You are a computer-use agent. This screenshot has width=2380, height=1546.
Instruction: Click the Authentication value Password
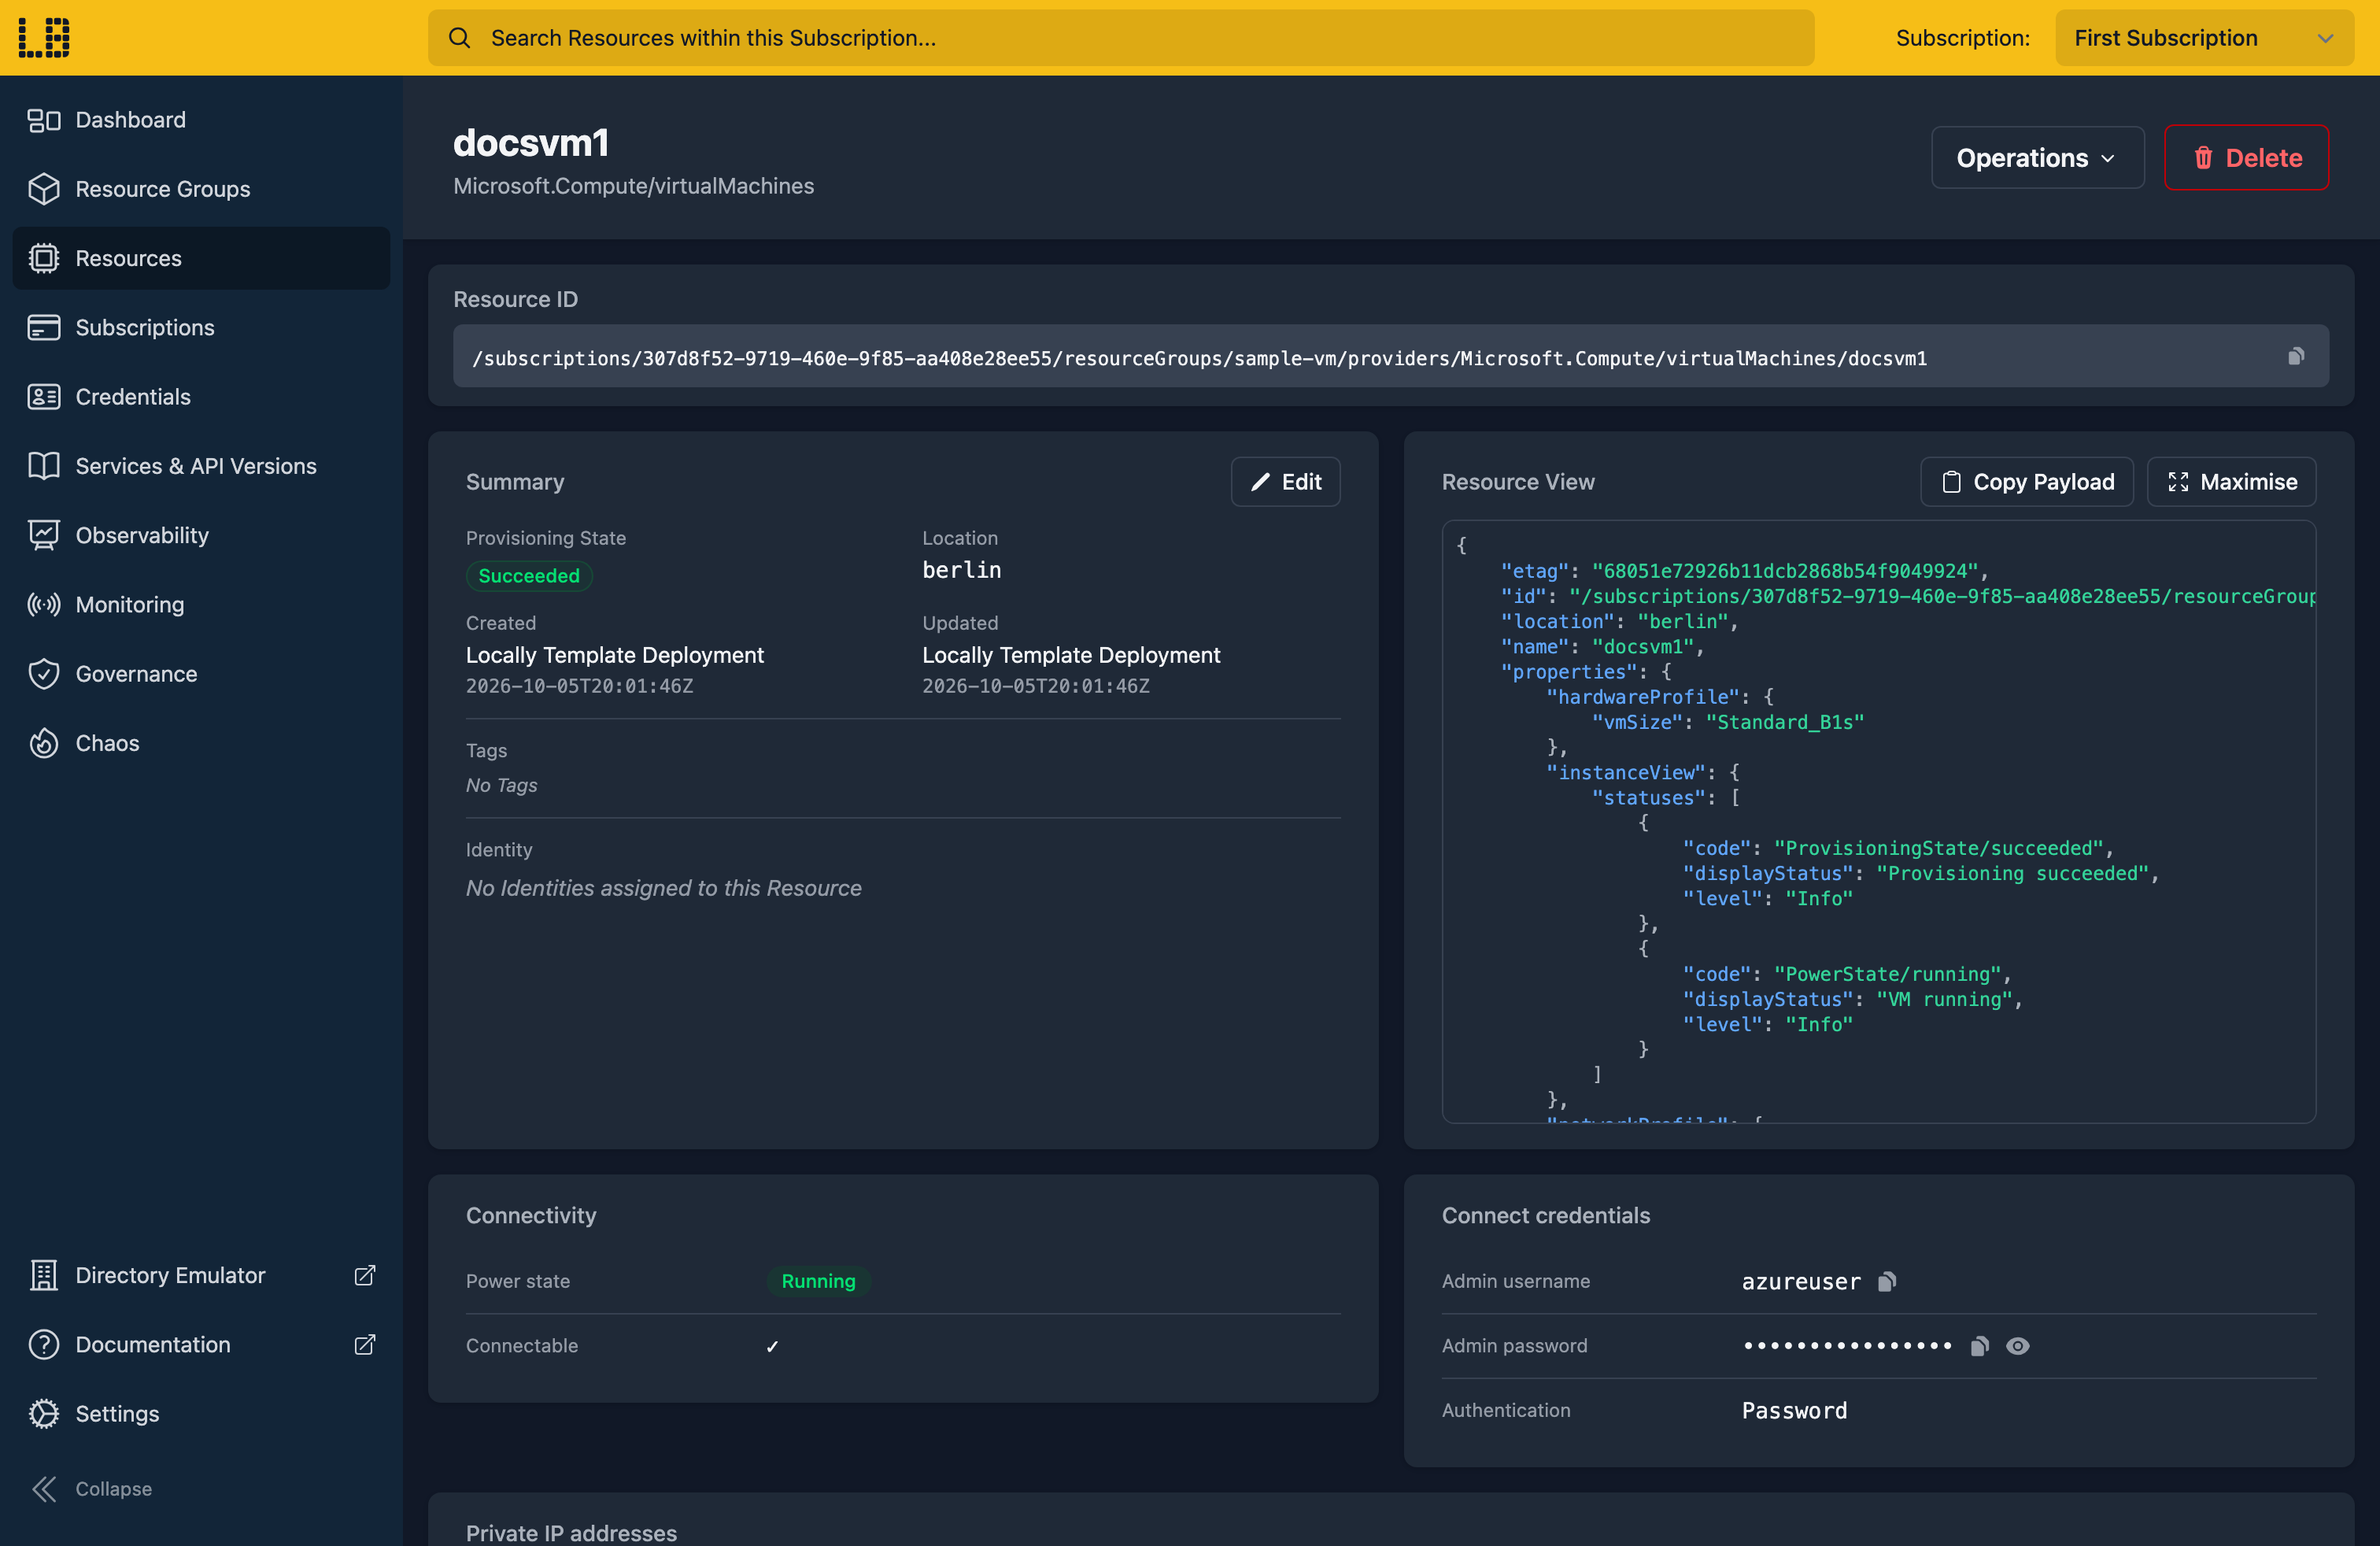[1794, 1411]
